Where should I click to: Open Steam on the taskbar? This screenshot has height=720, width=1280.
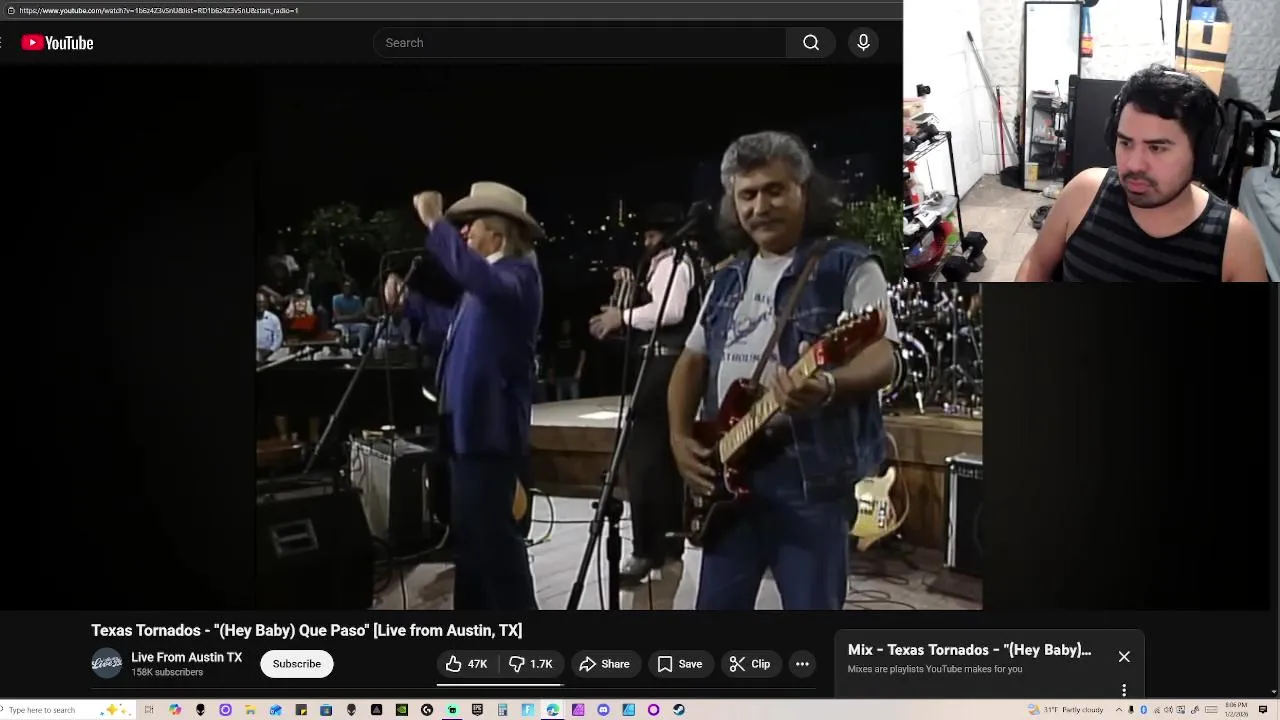679,710
